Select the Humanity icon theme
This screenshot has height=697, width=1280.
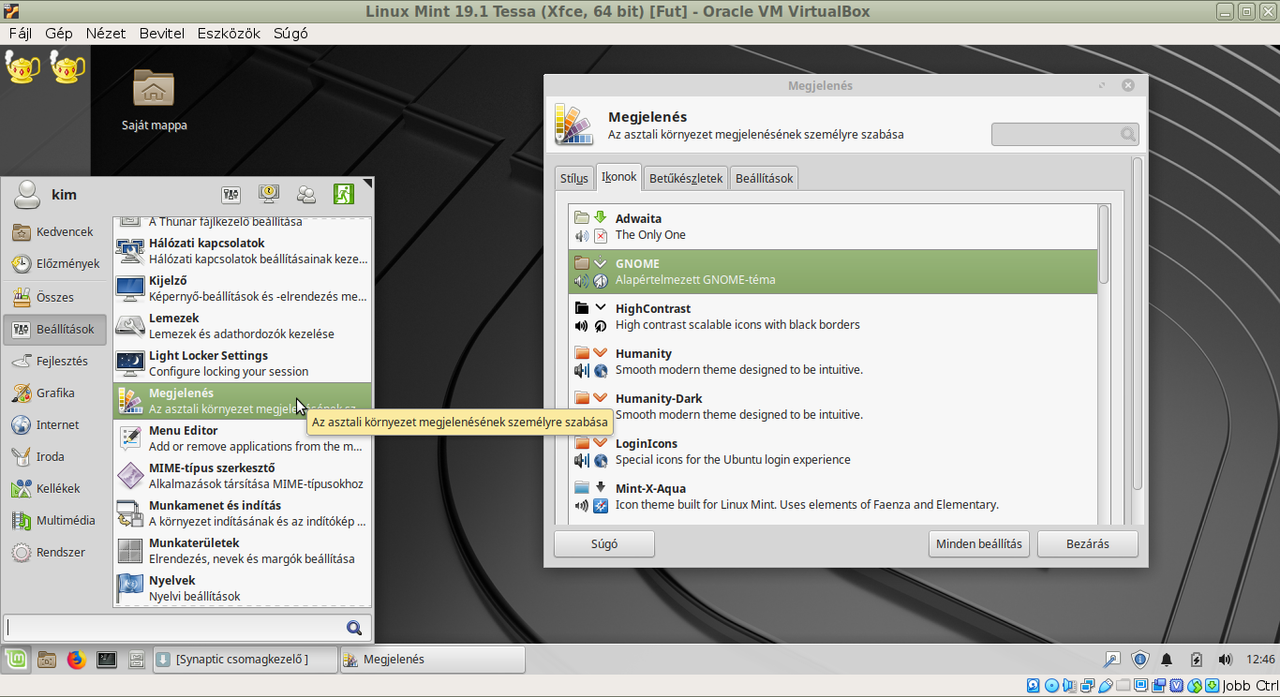pos(832,361)
